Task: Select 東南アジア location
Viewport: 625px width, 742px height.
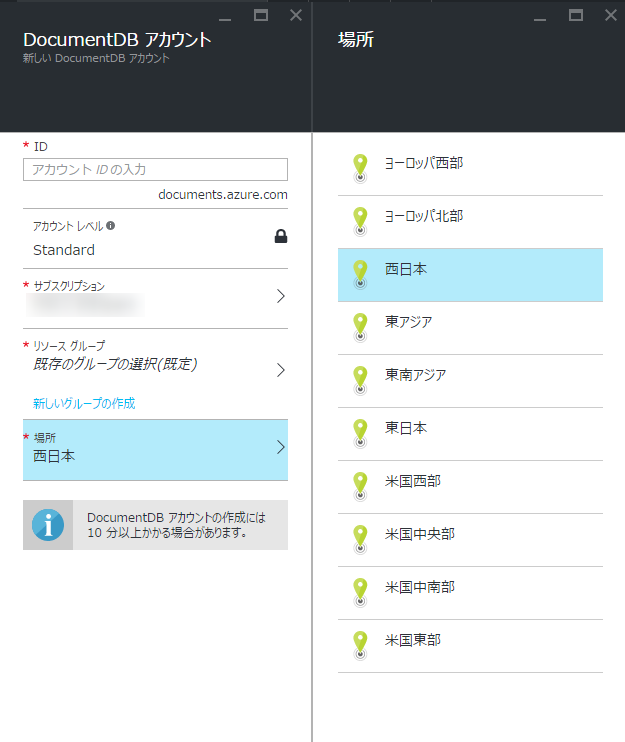Action: [x=470, y=381]
